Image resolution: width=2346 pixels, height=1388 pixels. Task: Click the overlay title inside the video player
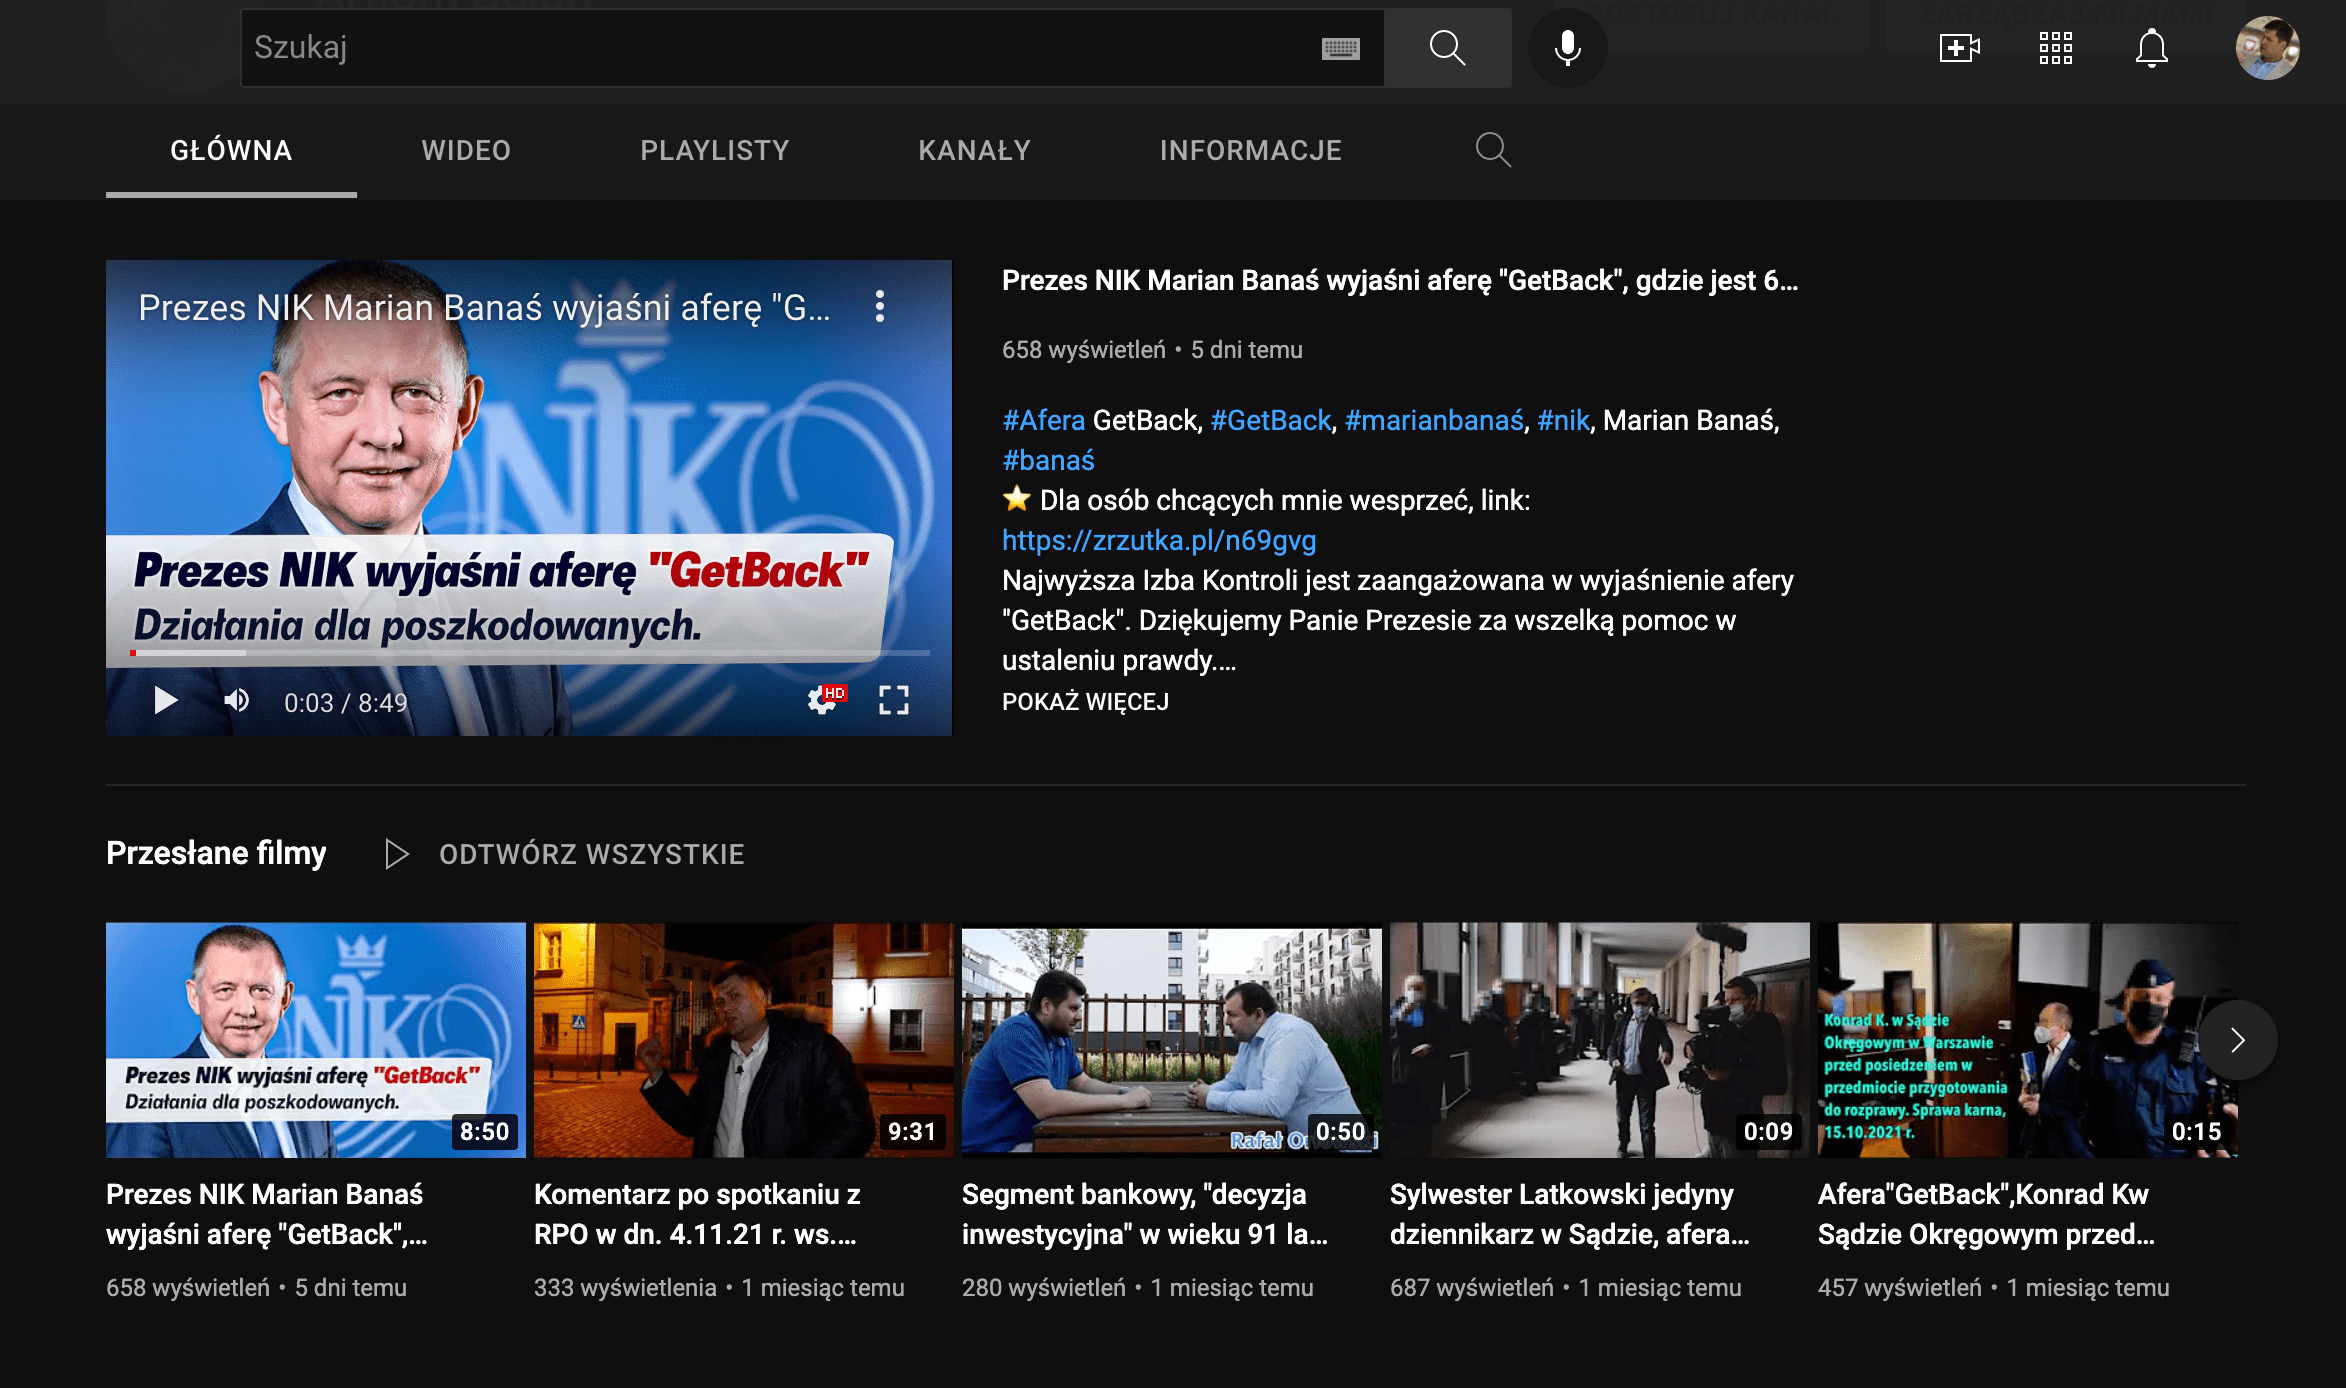(x=484, y=308)
